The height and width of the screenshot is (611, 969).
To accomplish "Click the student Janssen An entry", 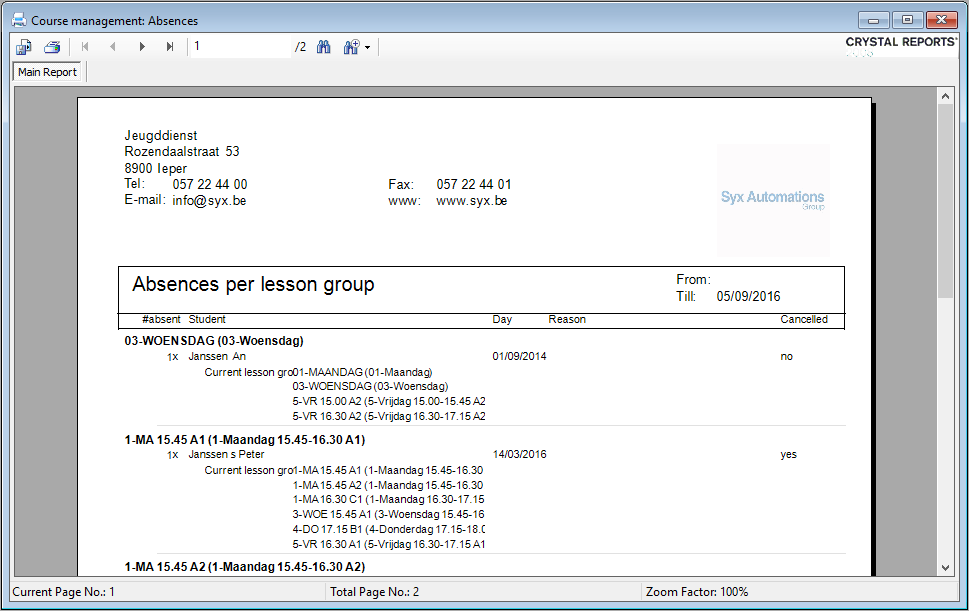I will pos(217,356).
